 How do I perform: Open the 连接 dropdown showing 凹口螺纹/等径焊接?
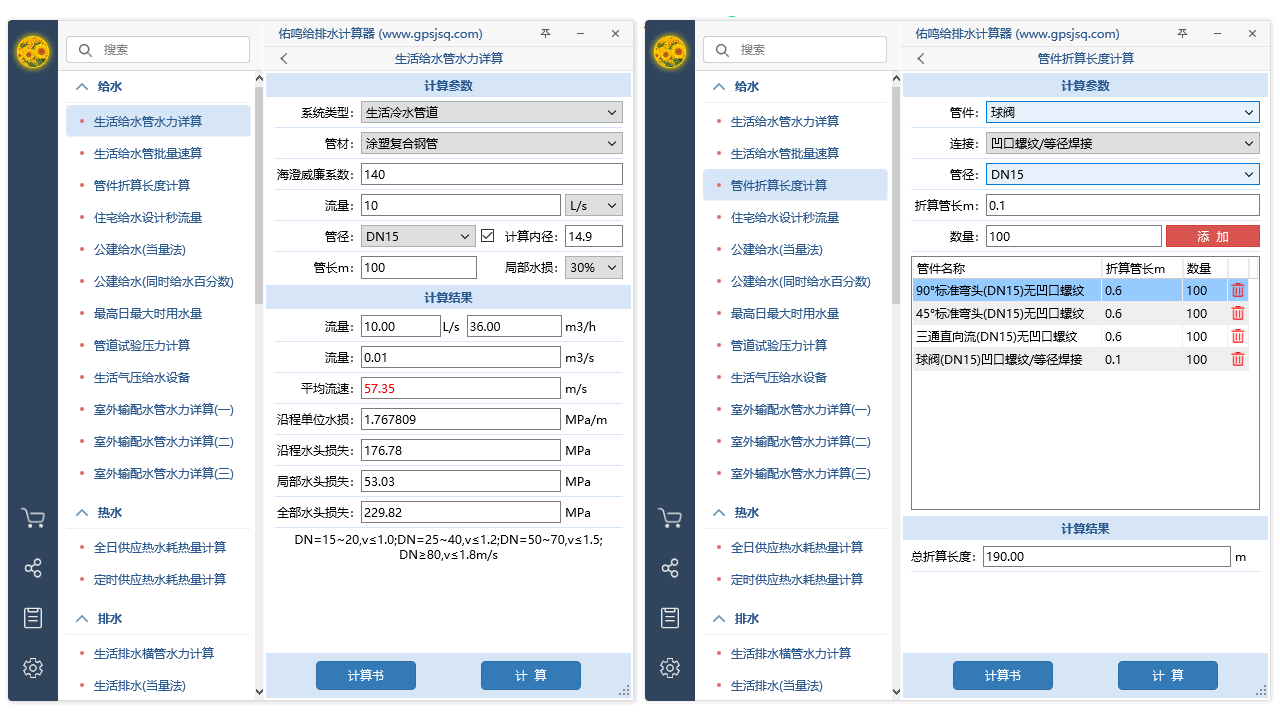[1122, 143]
